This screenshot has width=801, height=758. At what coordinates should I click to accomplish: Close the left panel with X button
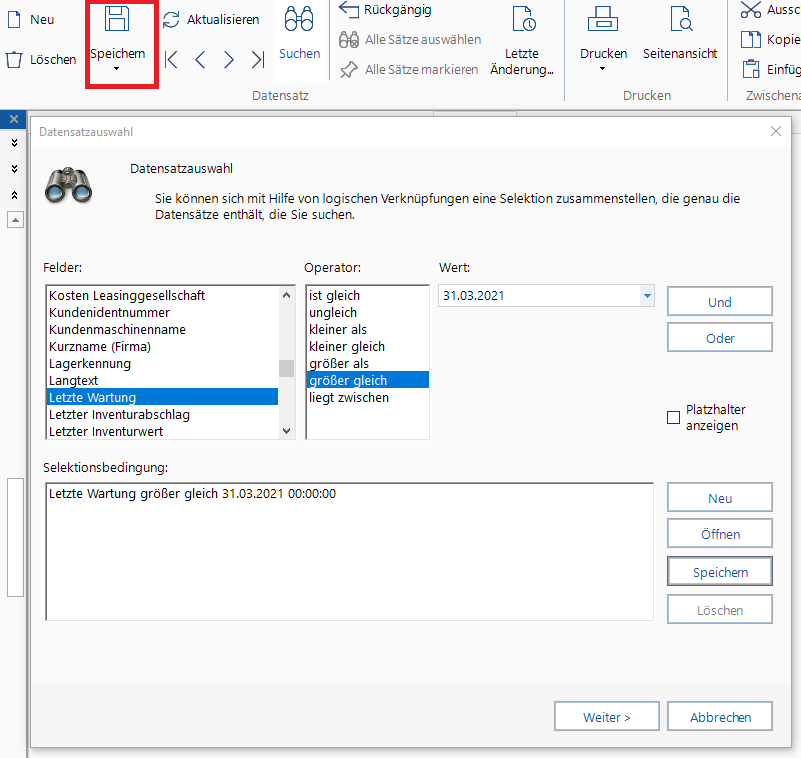click(x=14, y=119)
